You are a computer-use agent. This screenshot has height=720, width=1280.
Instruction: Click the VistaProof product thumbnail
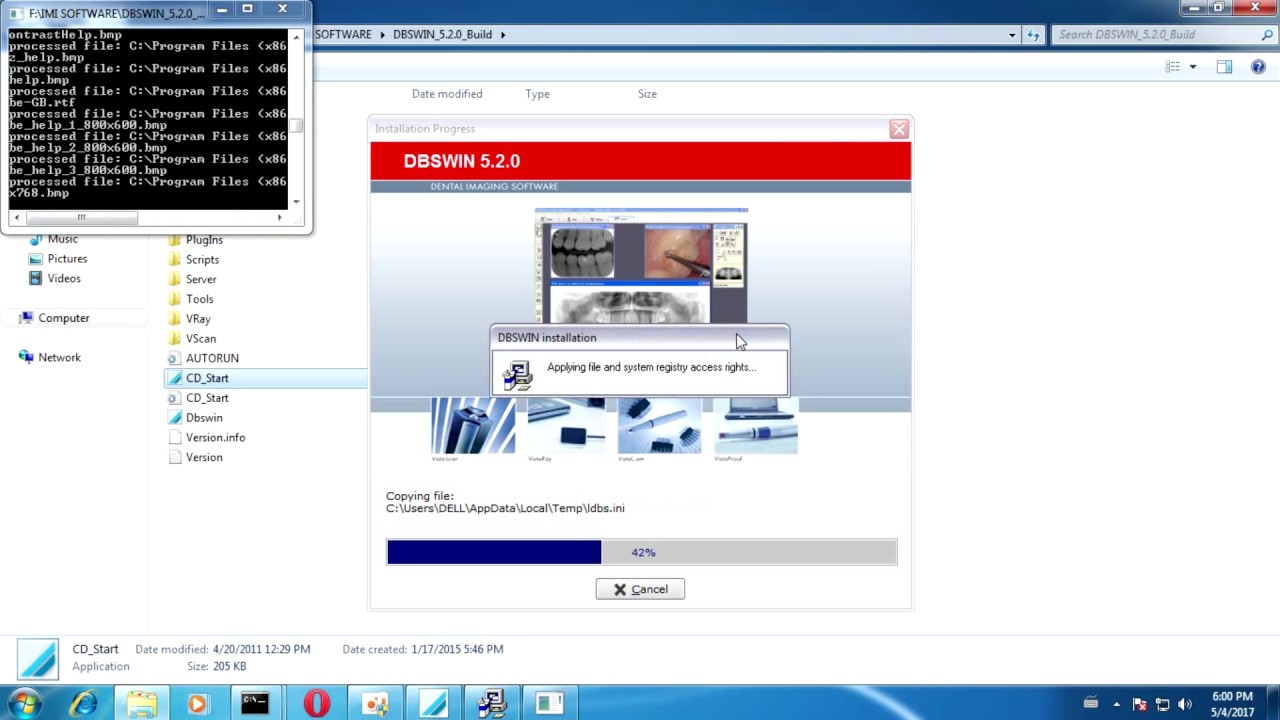[755, 428]
